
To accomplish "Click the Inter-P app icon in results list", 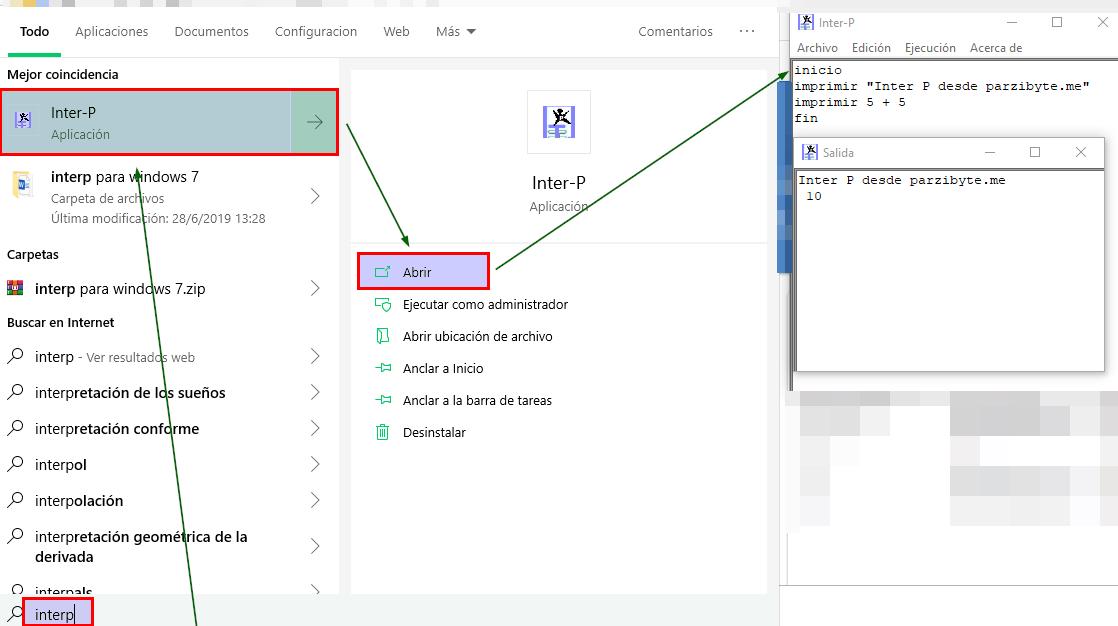I will tap(23, 120).
